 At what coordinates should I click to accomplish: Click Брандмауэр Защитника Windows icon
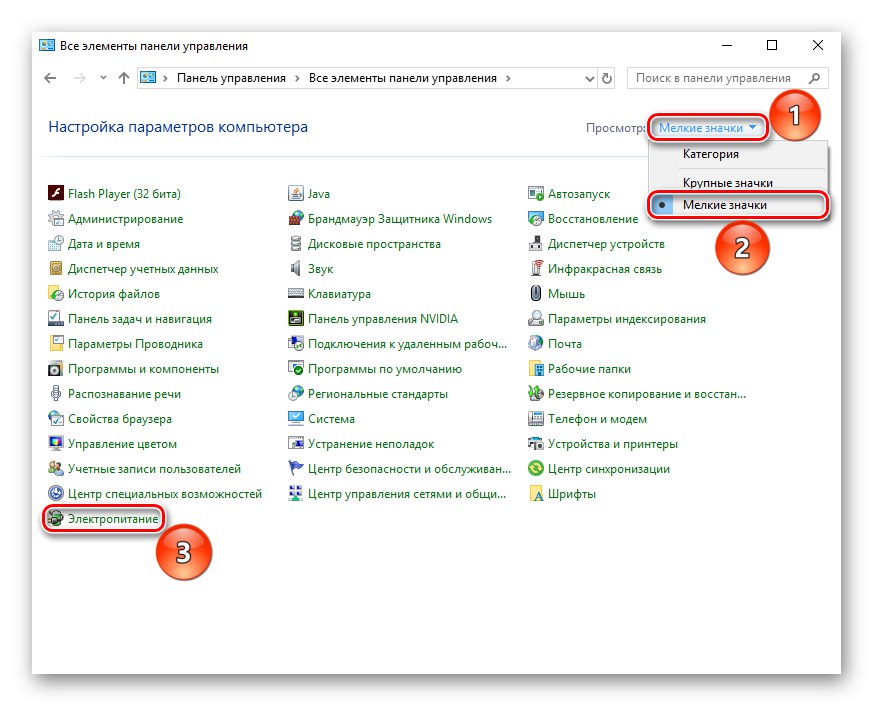pyautogui.click(x=296, y=218)
